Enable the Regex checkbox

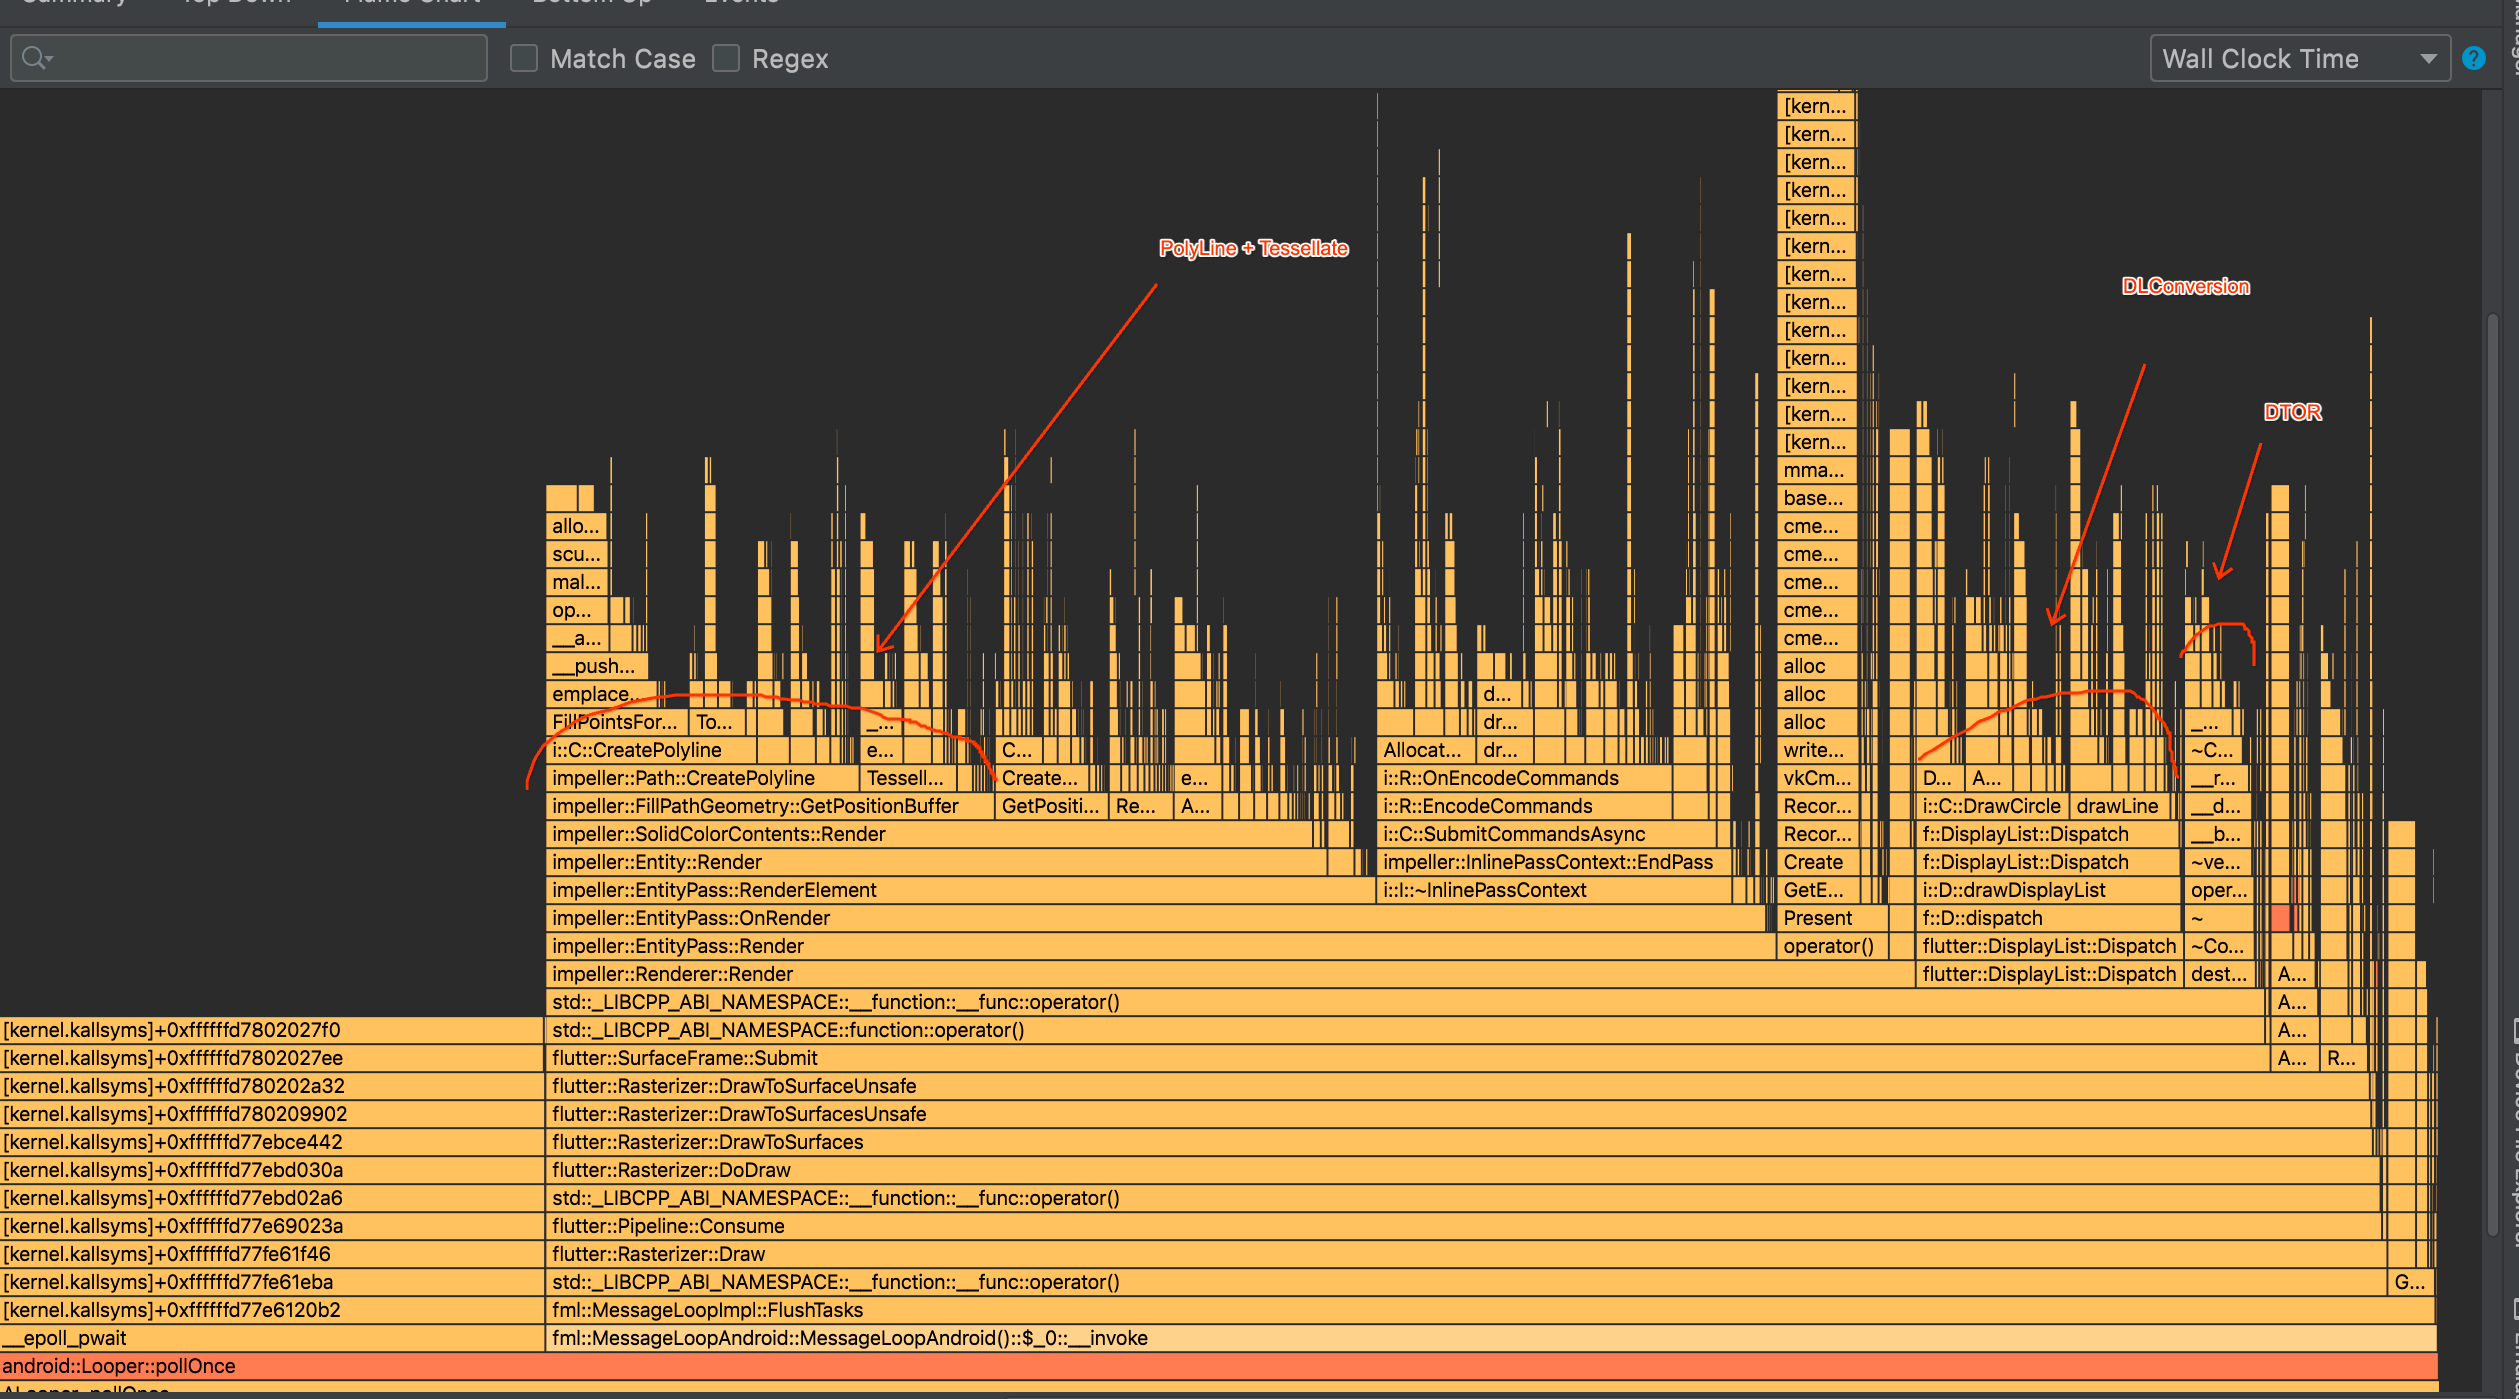[x=726, y=58]
